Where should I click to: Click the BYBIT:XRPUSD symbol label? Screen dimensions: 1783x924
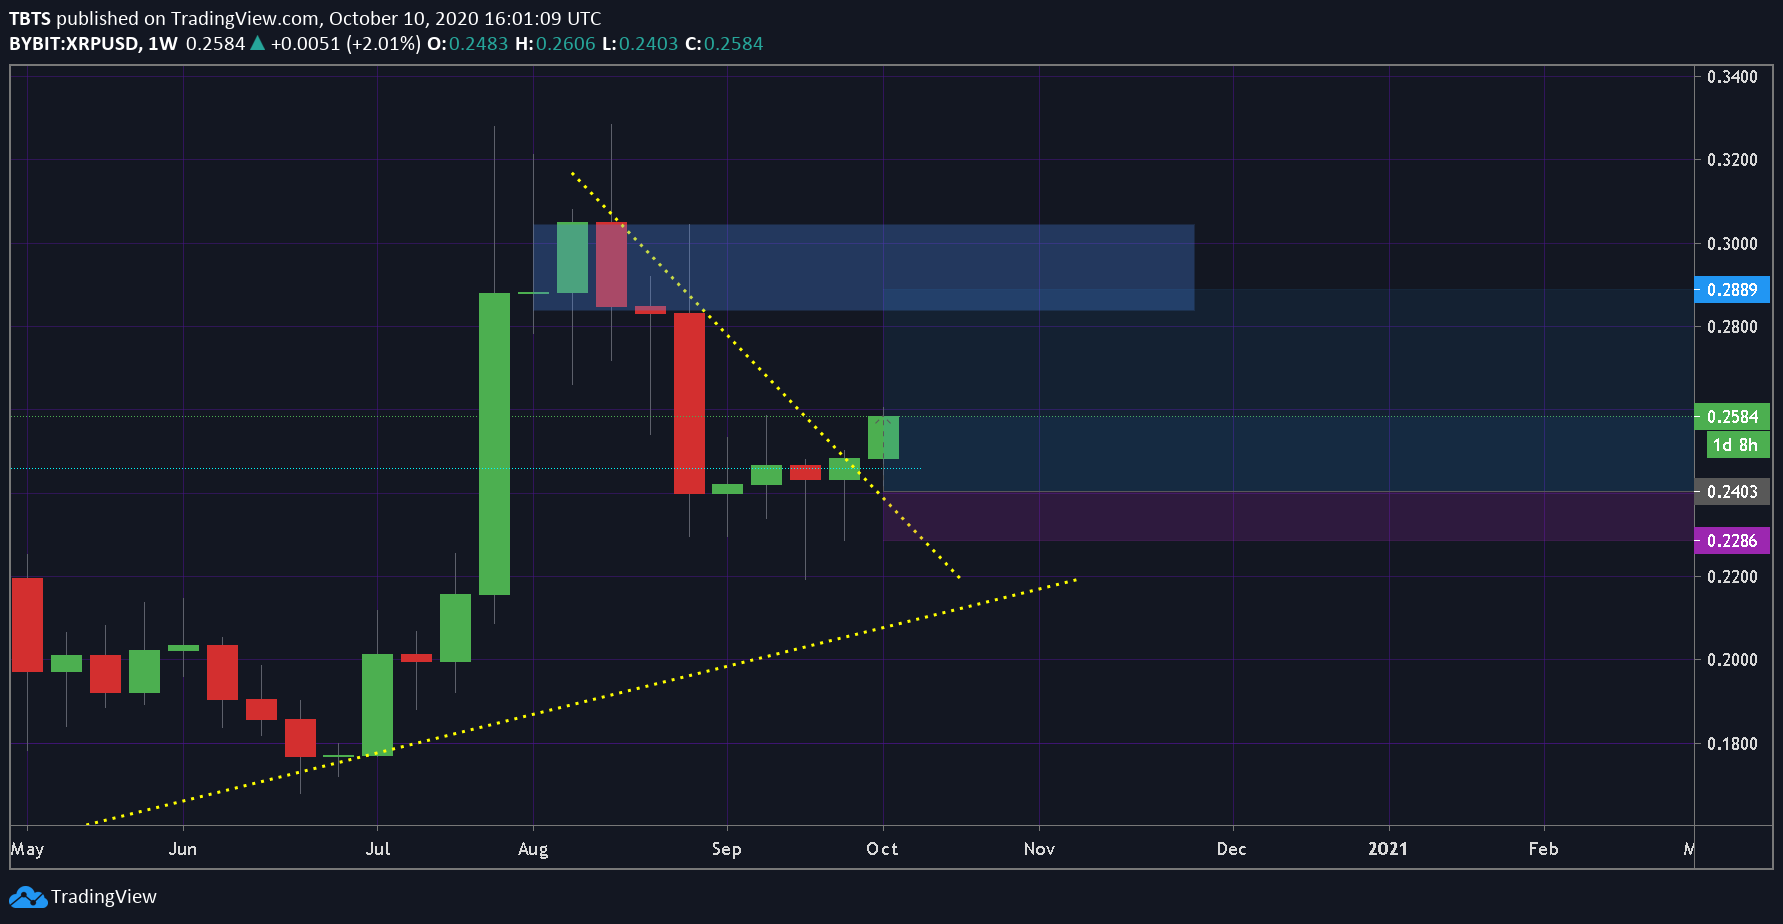[74, 44]
